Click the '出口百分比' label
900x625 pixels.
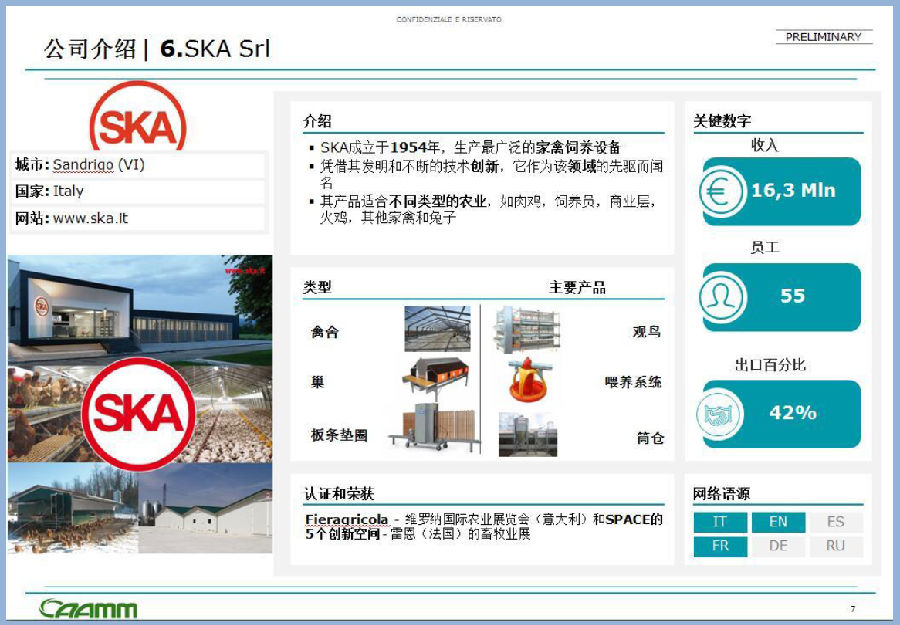(x=771, y=365)
